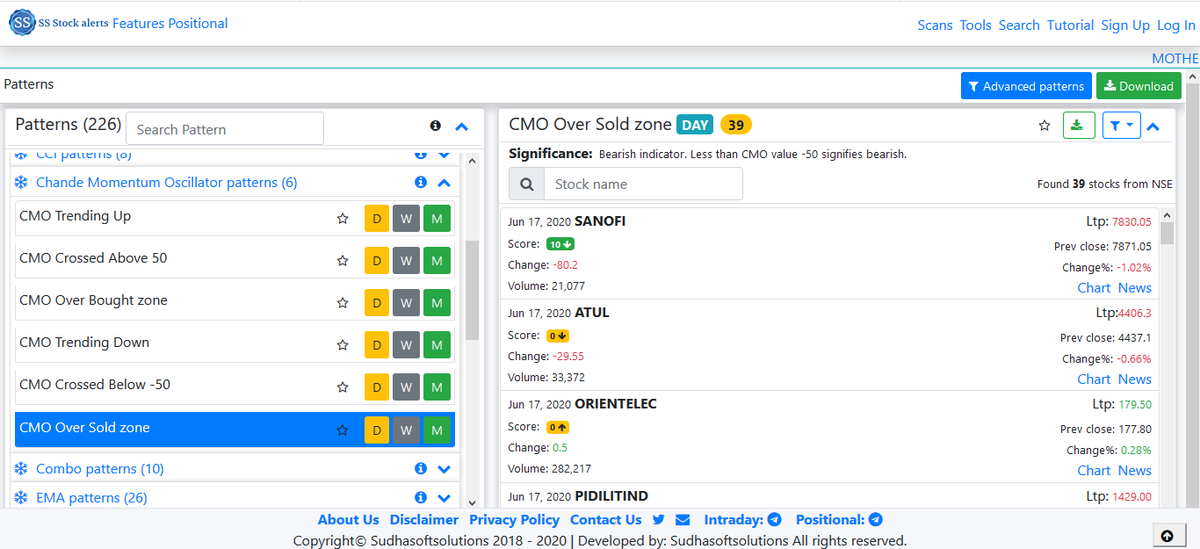Go to Log In
1200x549 pixels.
(x=1176, y=25)
